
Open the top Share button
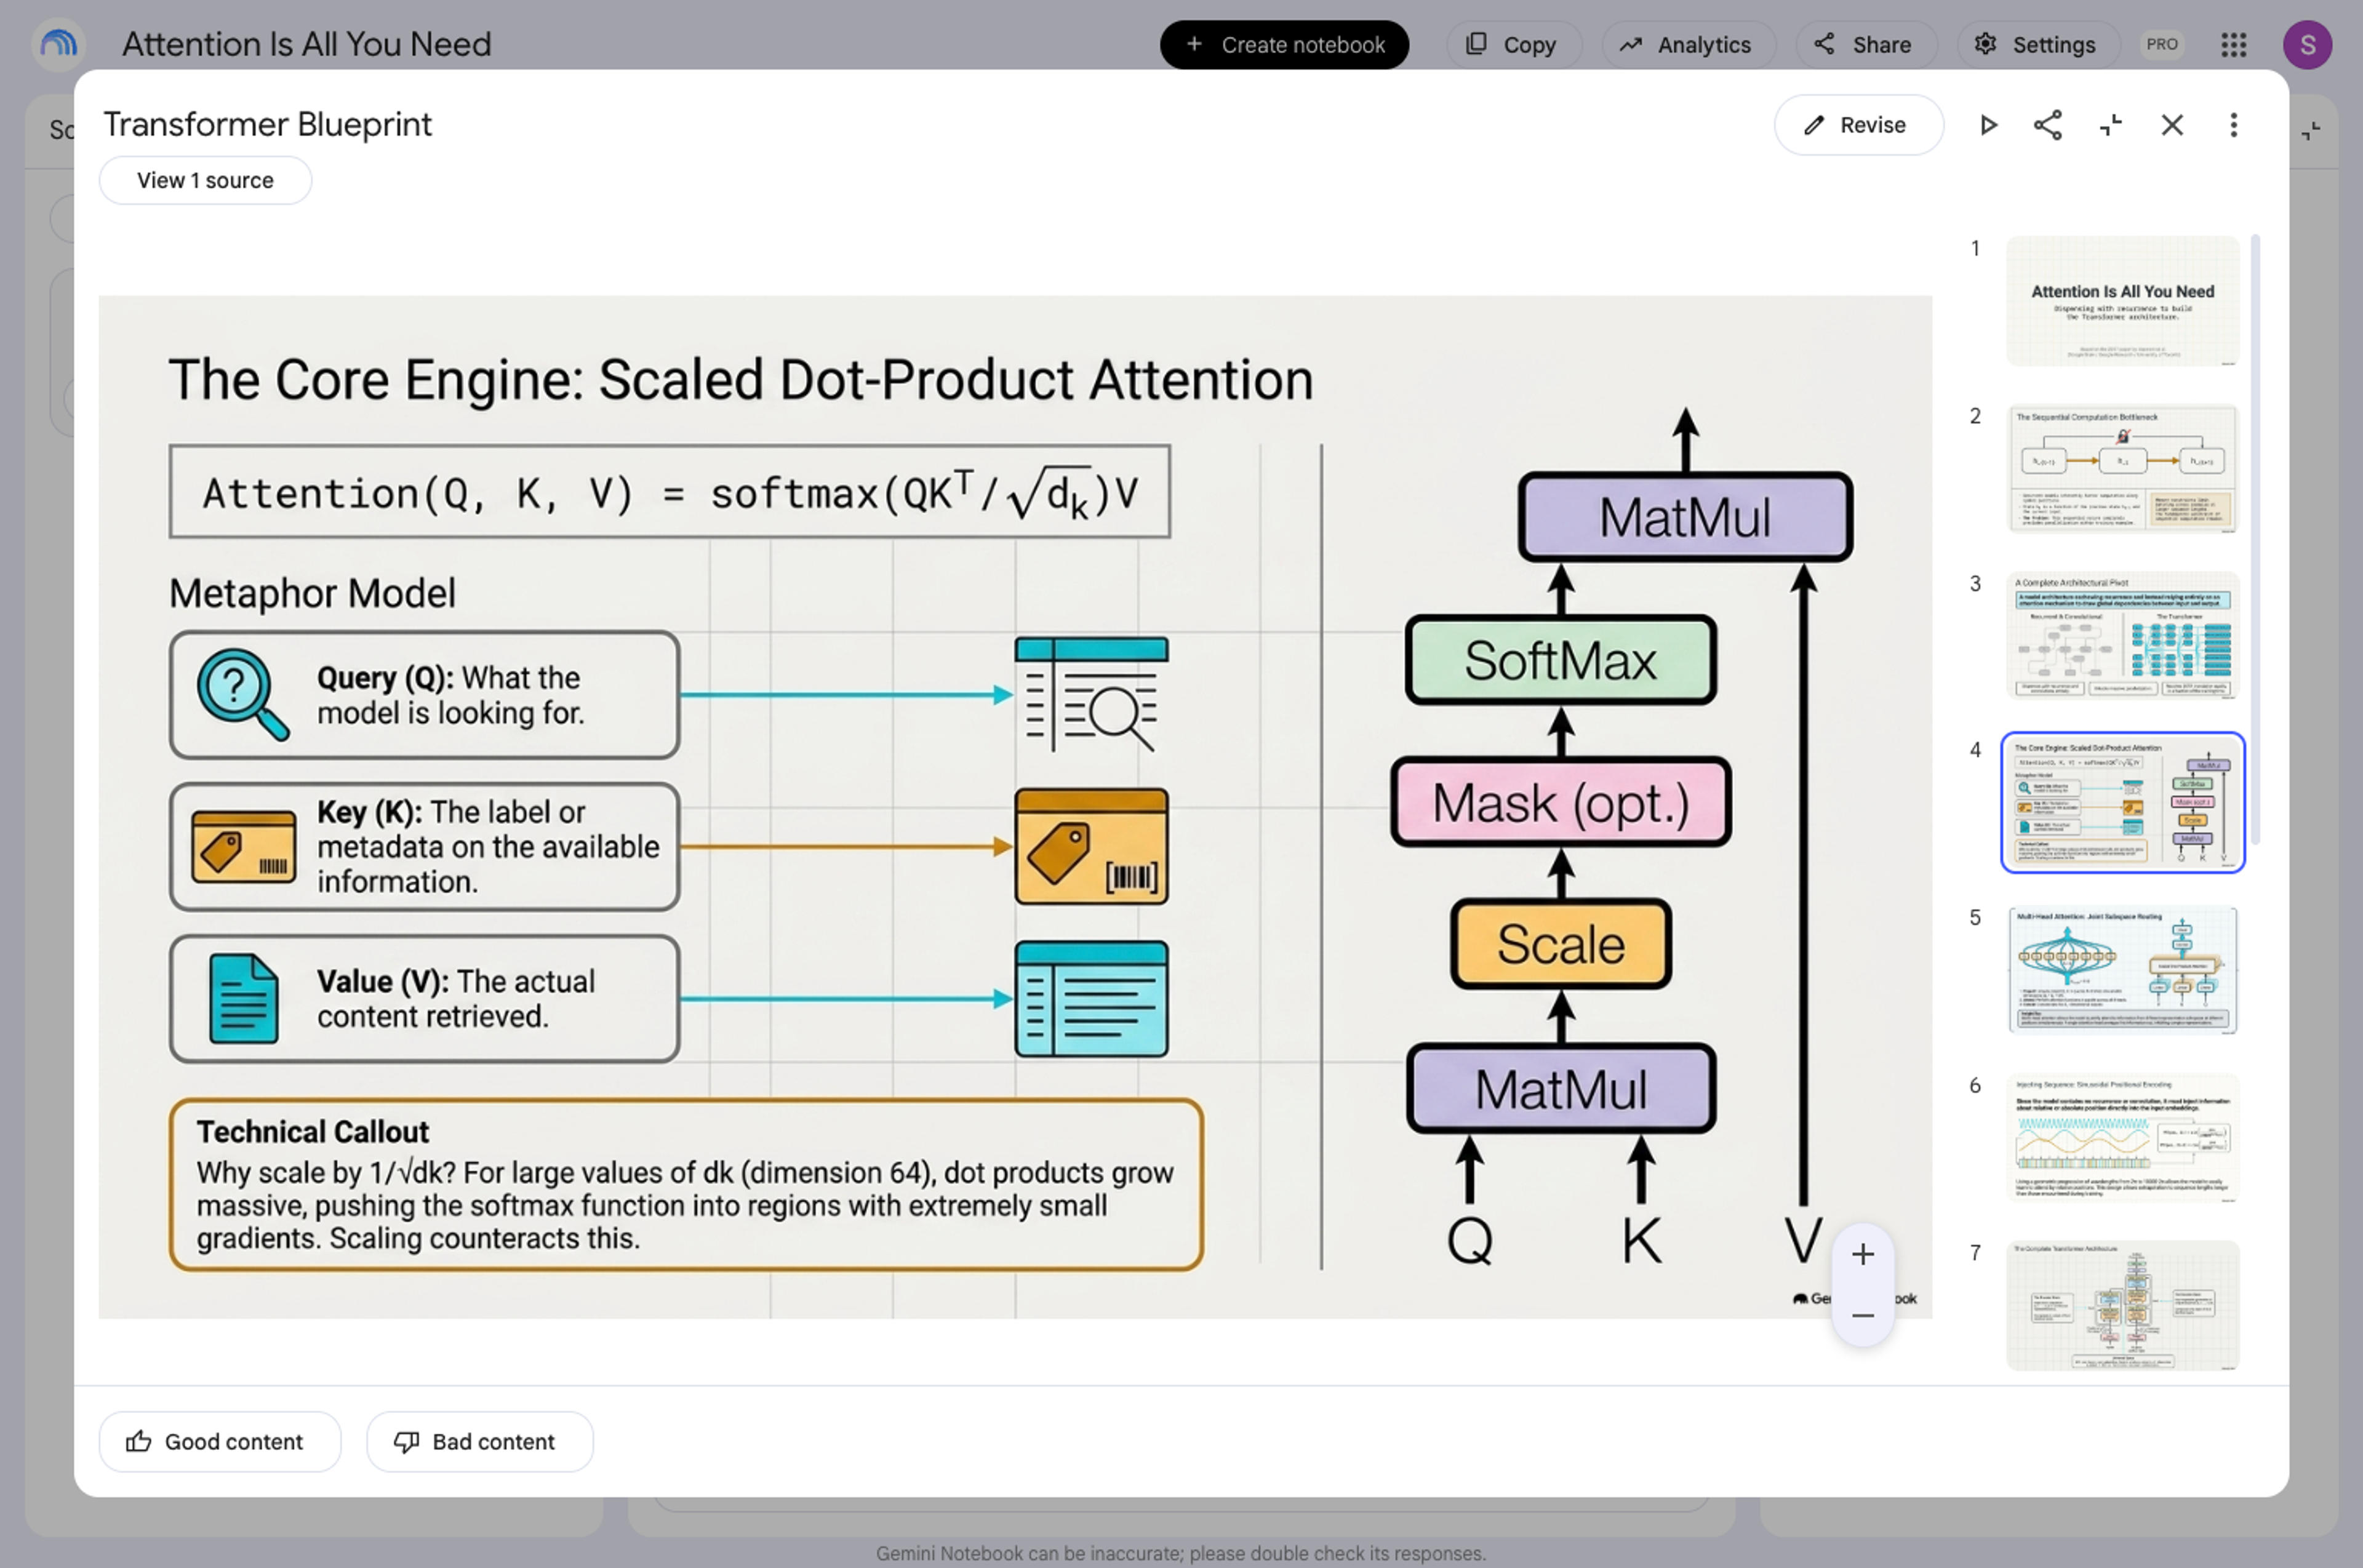tap(1865, 45)
